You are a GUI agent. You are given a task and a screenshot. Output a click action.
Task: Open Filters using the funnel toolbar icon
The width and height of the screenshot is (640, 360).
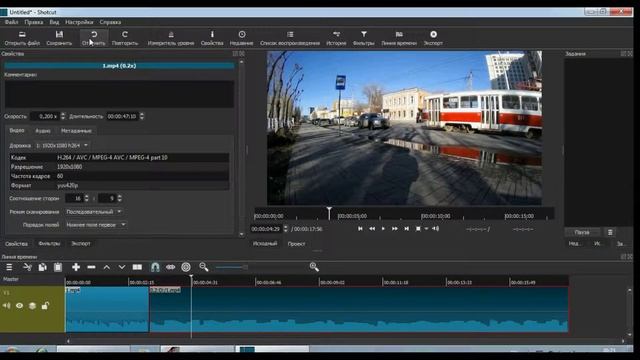tap(364, 35)
